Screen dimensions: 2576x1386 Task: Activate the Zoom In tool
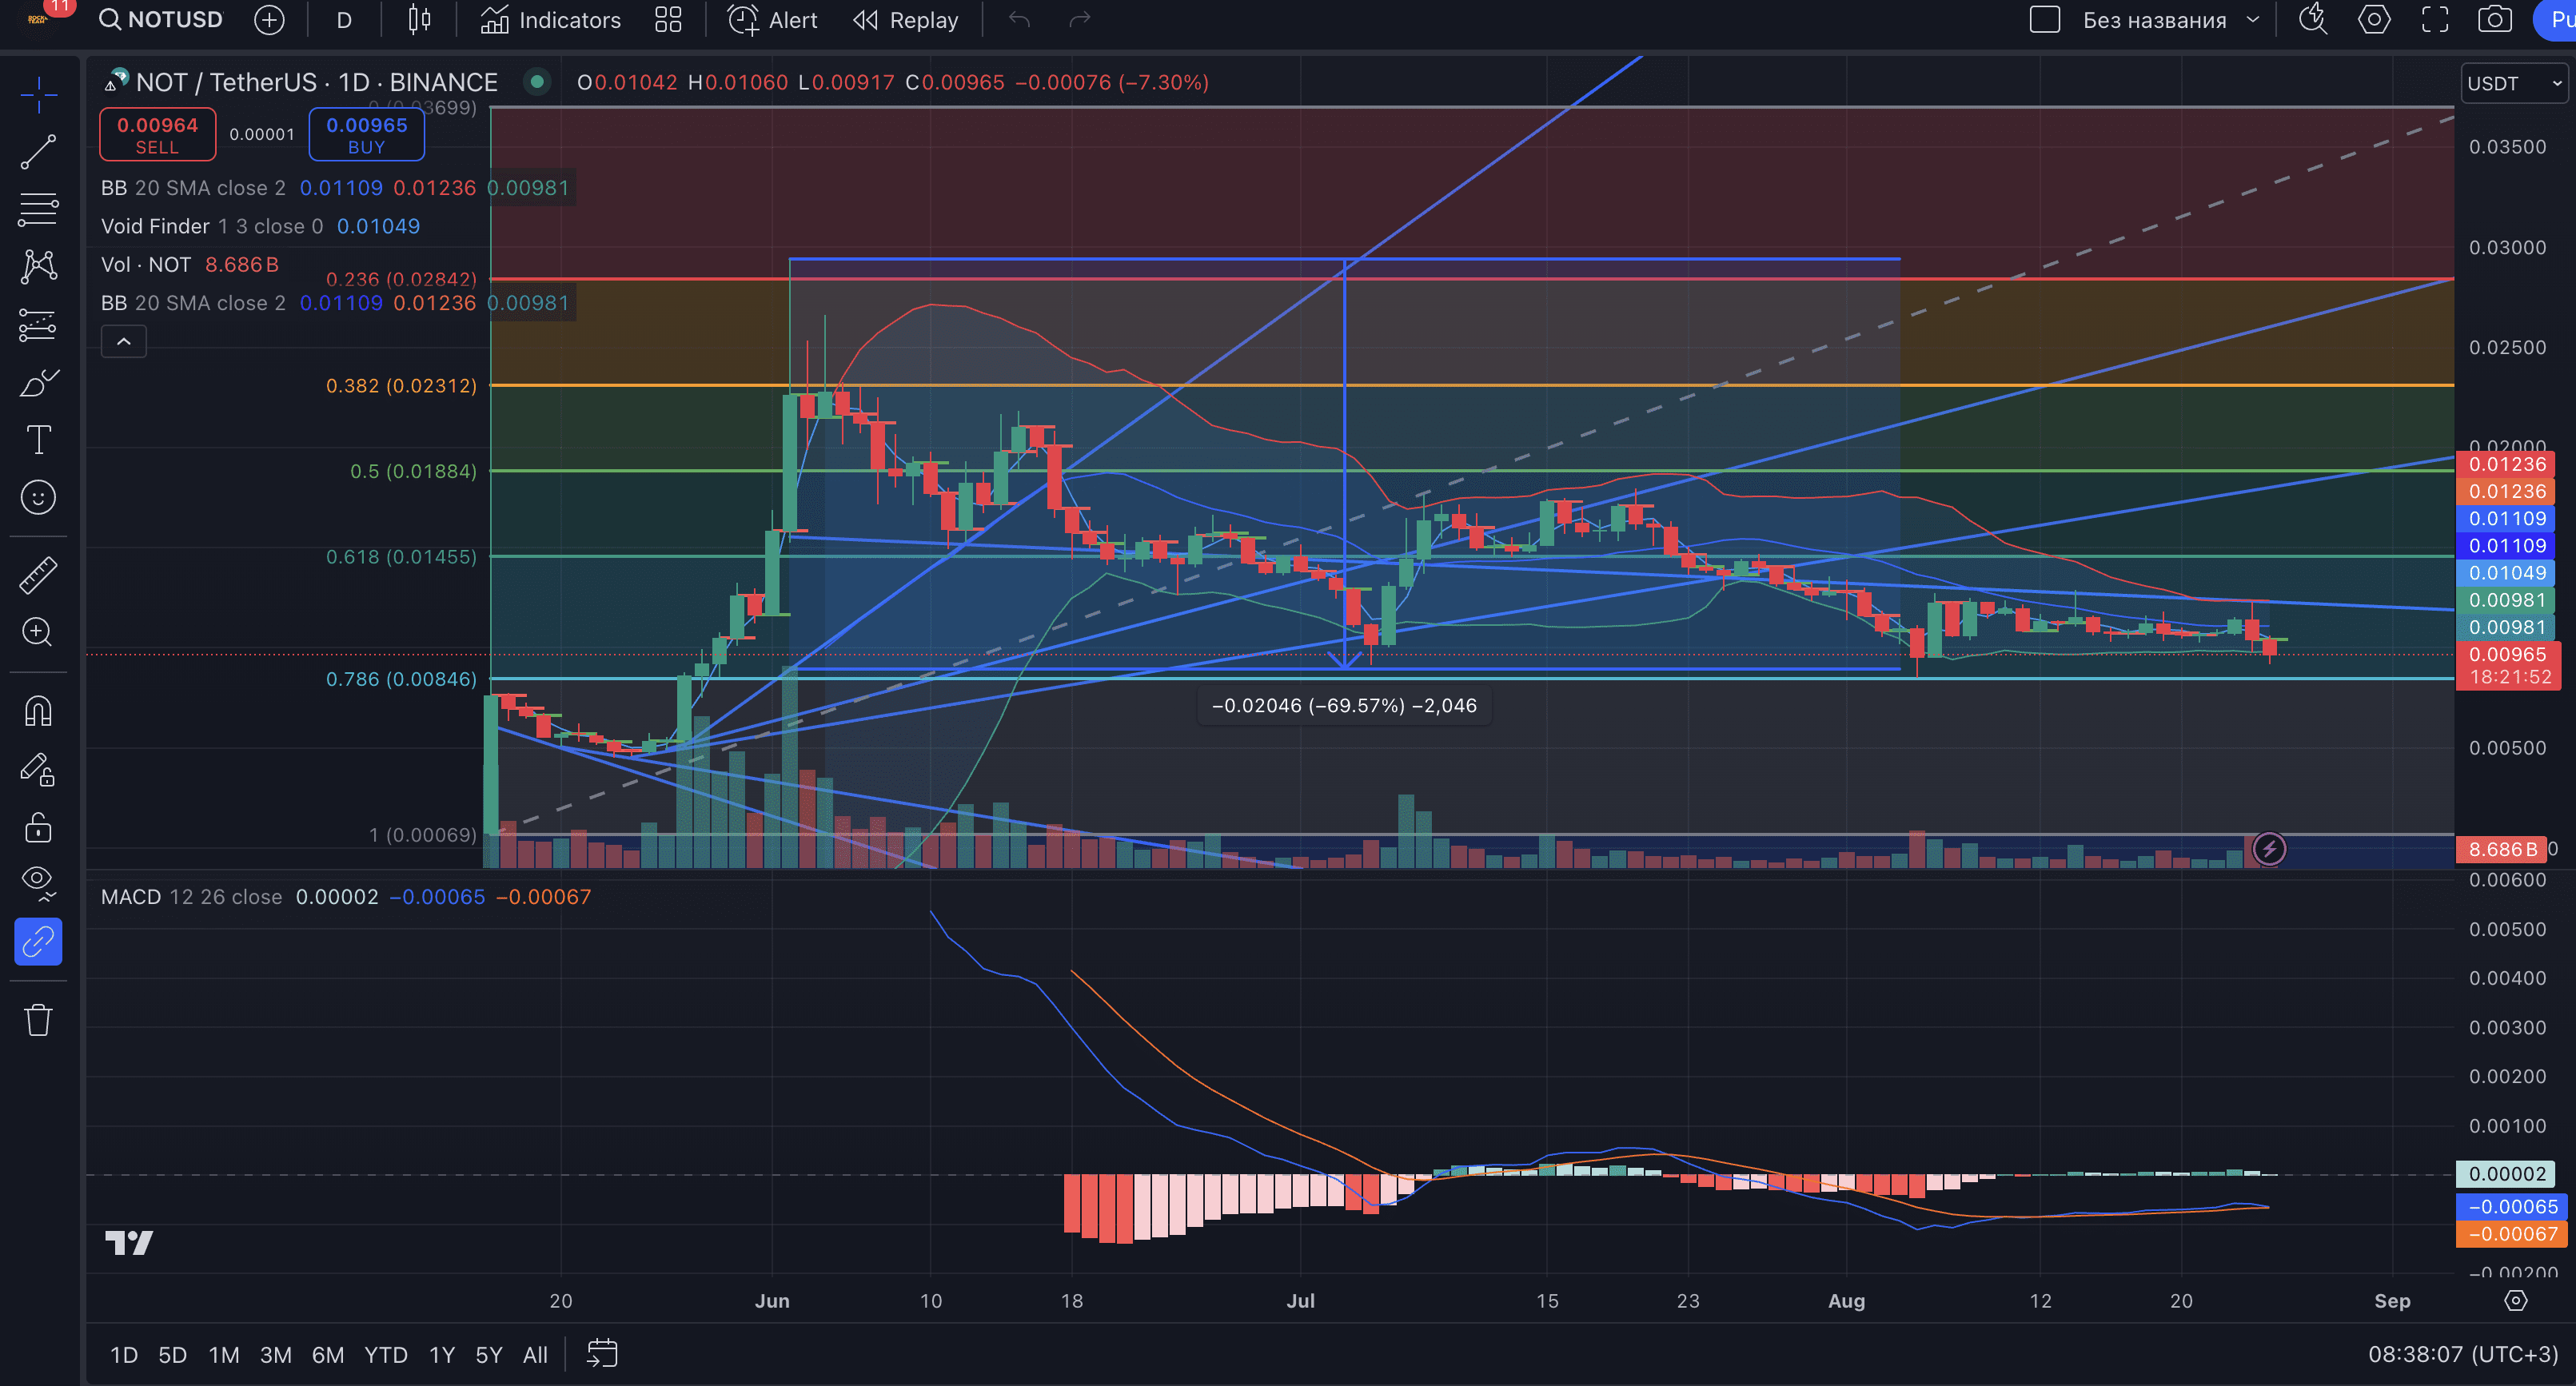pyautogui.click(x=38, y=632)
